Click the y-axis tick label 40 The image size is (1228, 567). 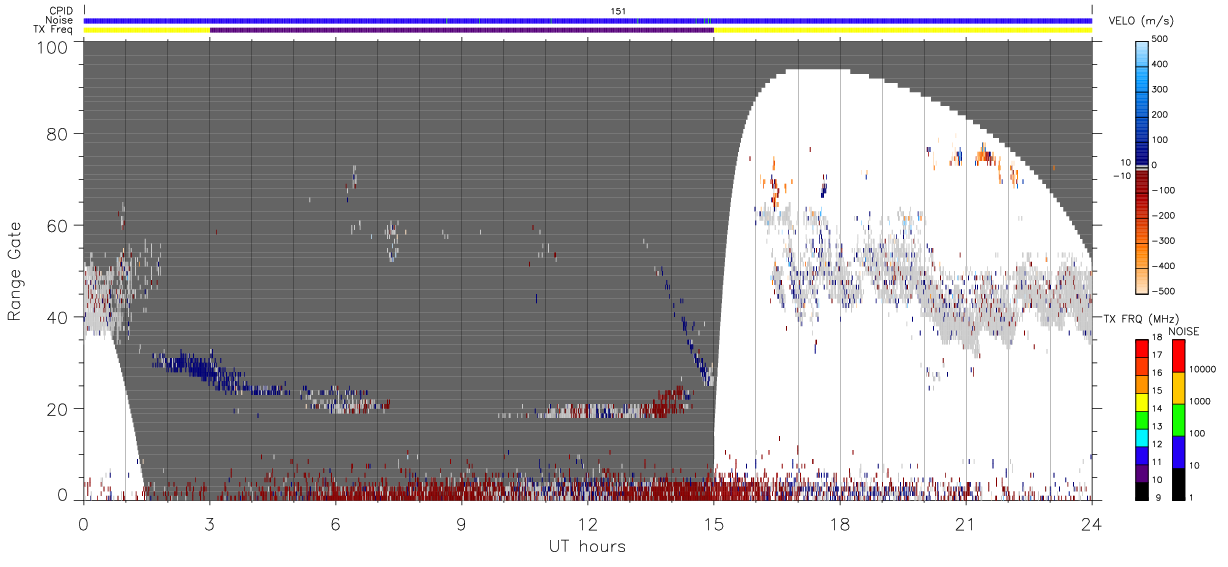pyautogui.click(x=57, y=317)
